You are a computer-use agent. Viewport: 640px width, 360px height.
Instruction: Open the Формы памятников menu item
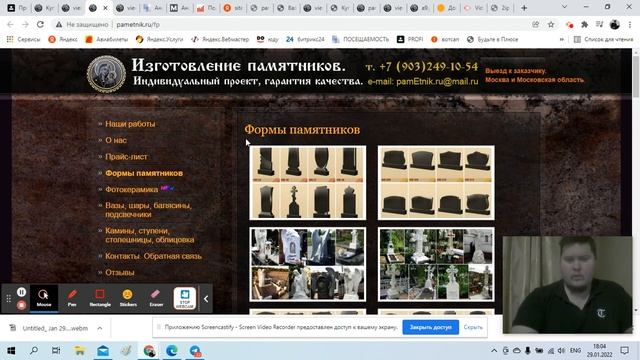(x=144, y=173)
